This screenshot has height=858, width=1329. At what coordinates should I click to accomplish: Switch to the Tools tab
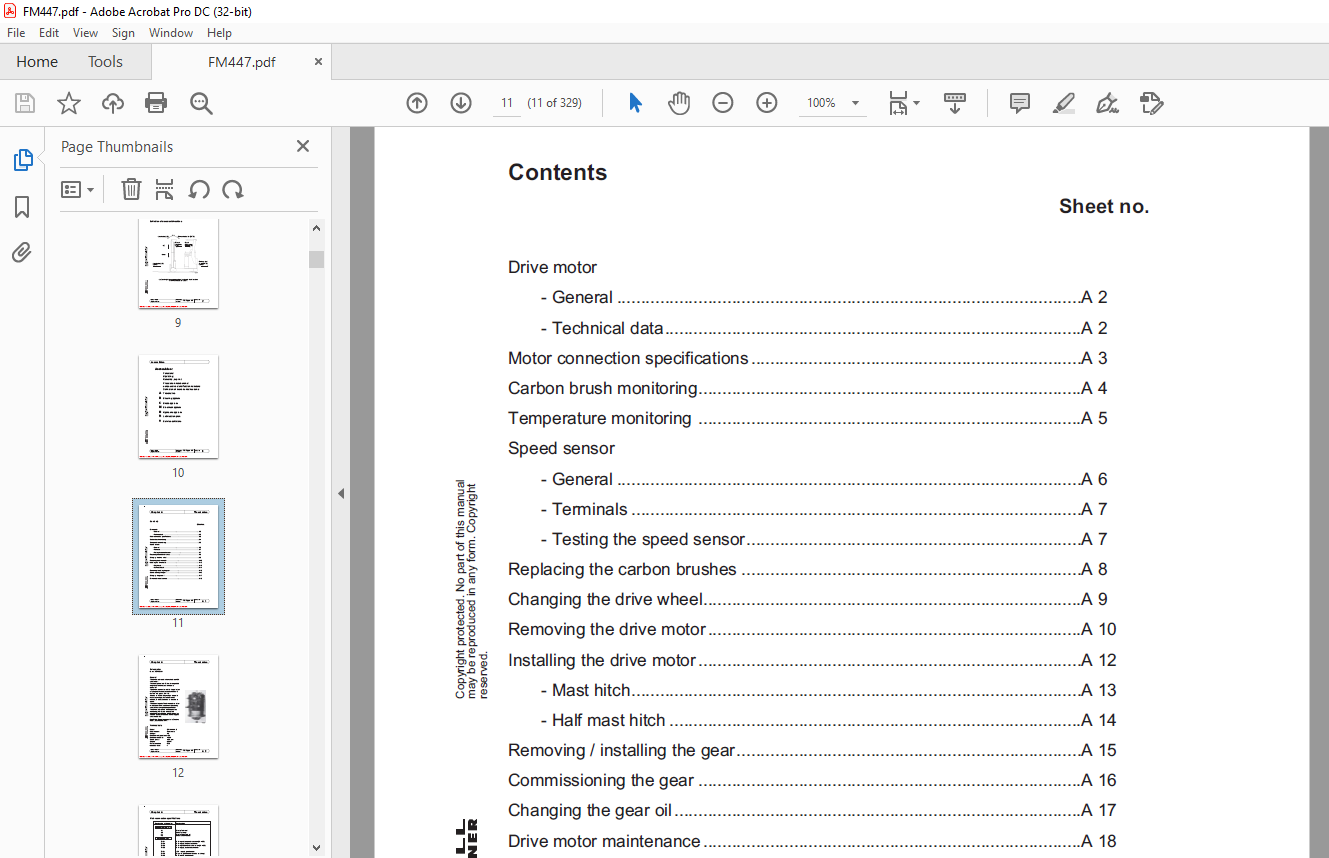(x=105, y=62)
